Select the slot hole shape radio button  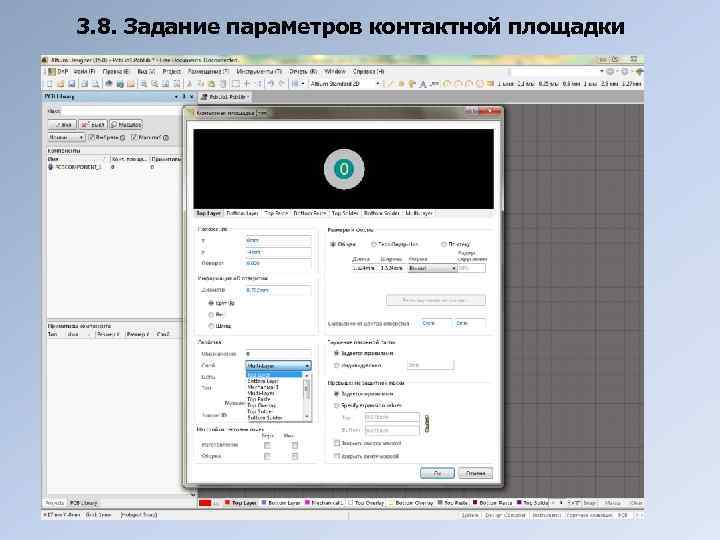[x=211, y=326]
